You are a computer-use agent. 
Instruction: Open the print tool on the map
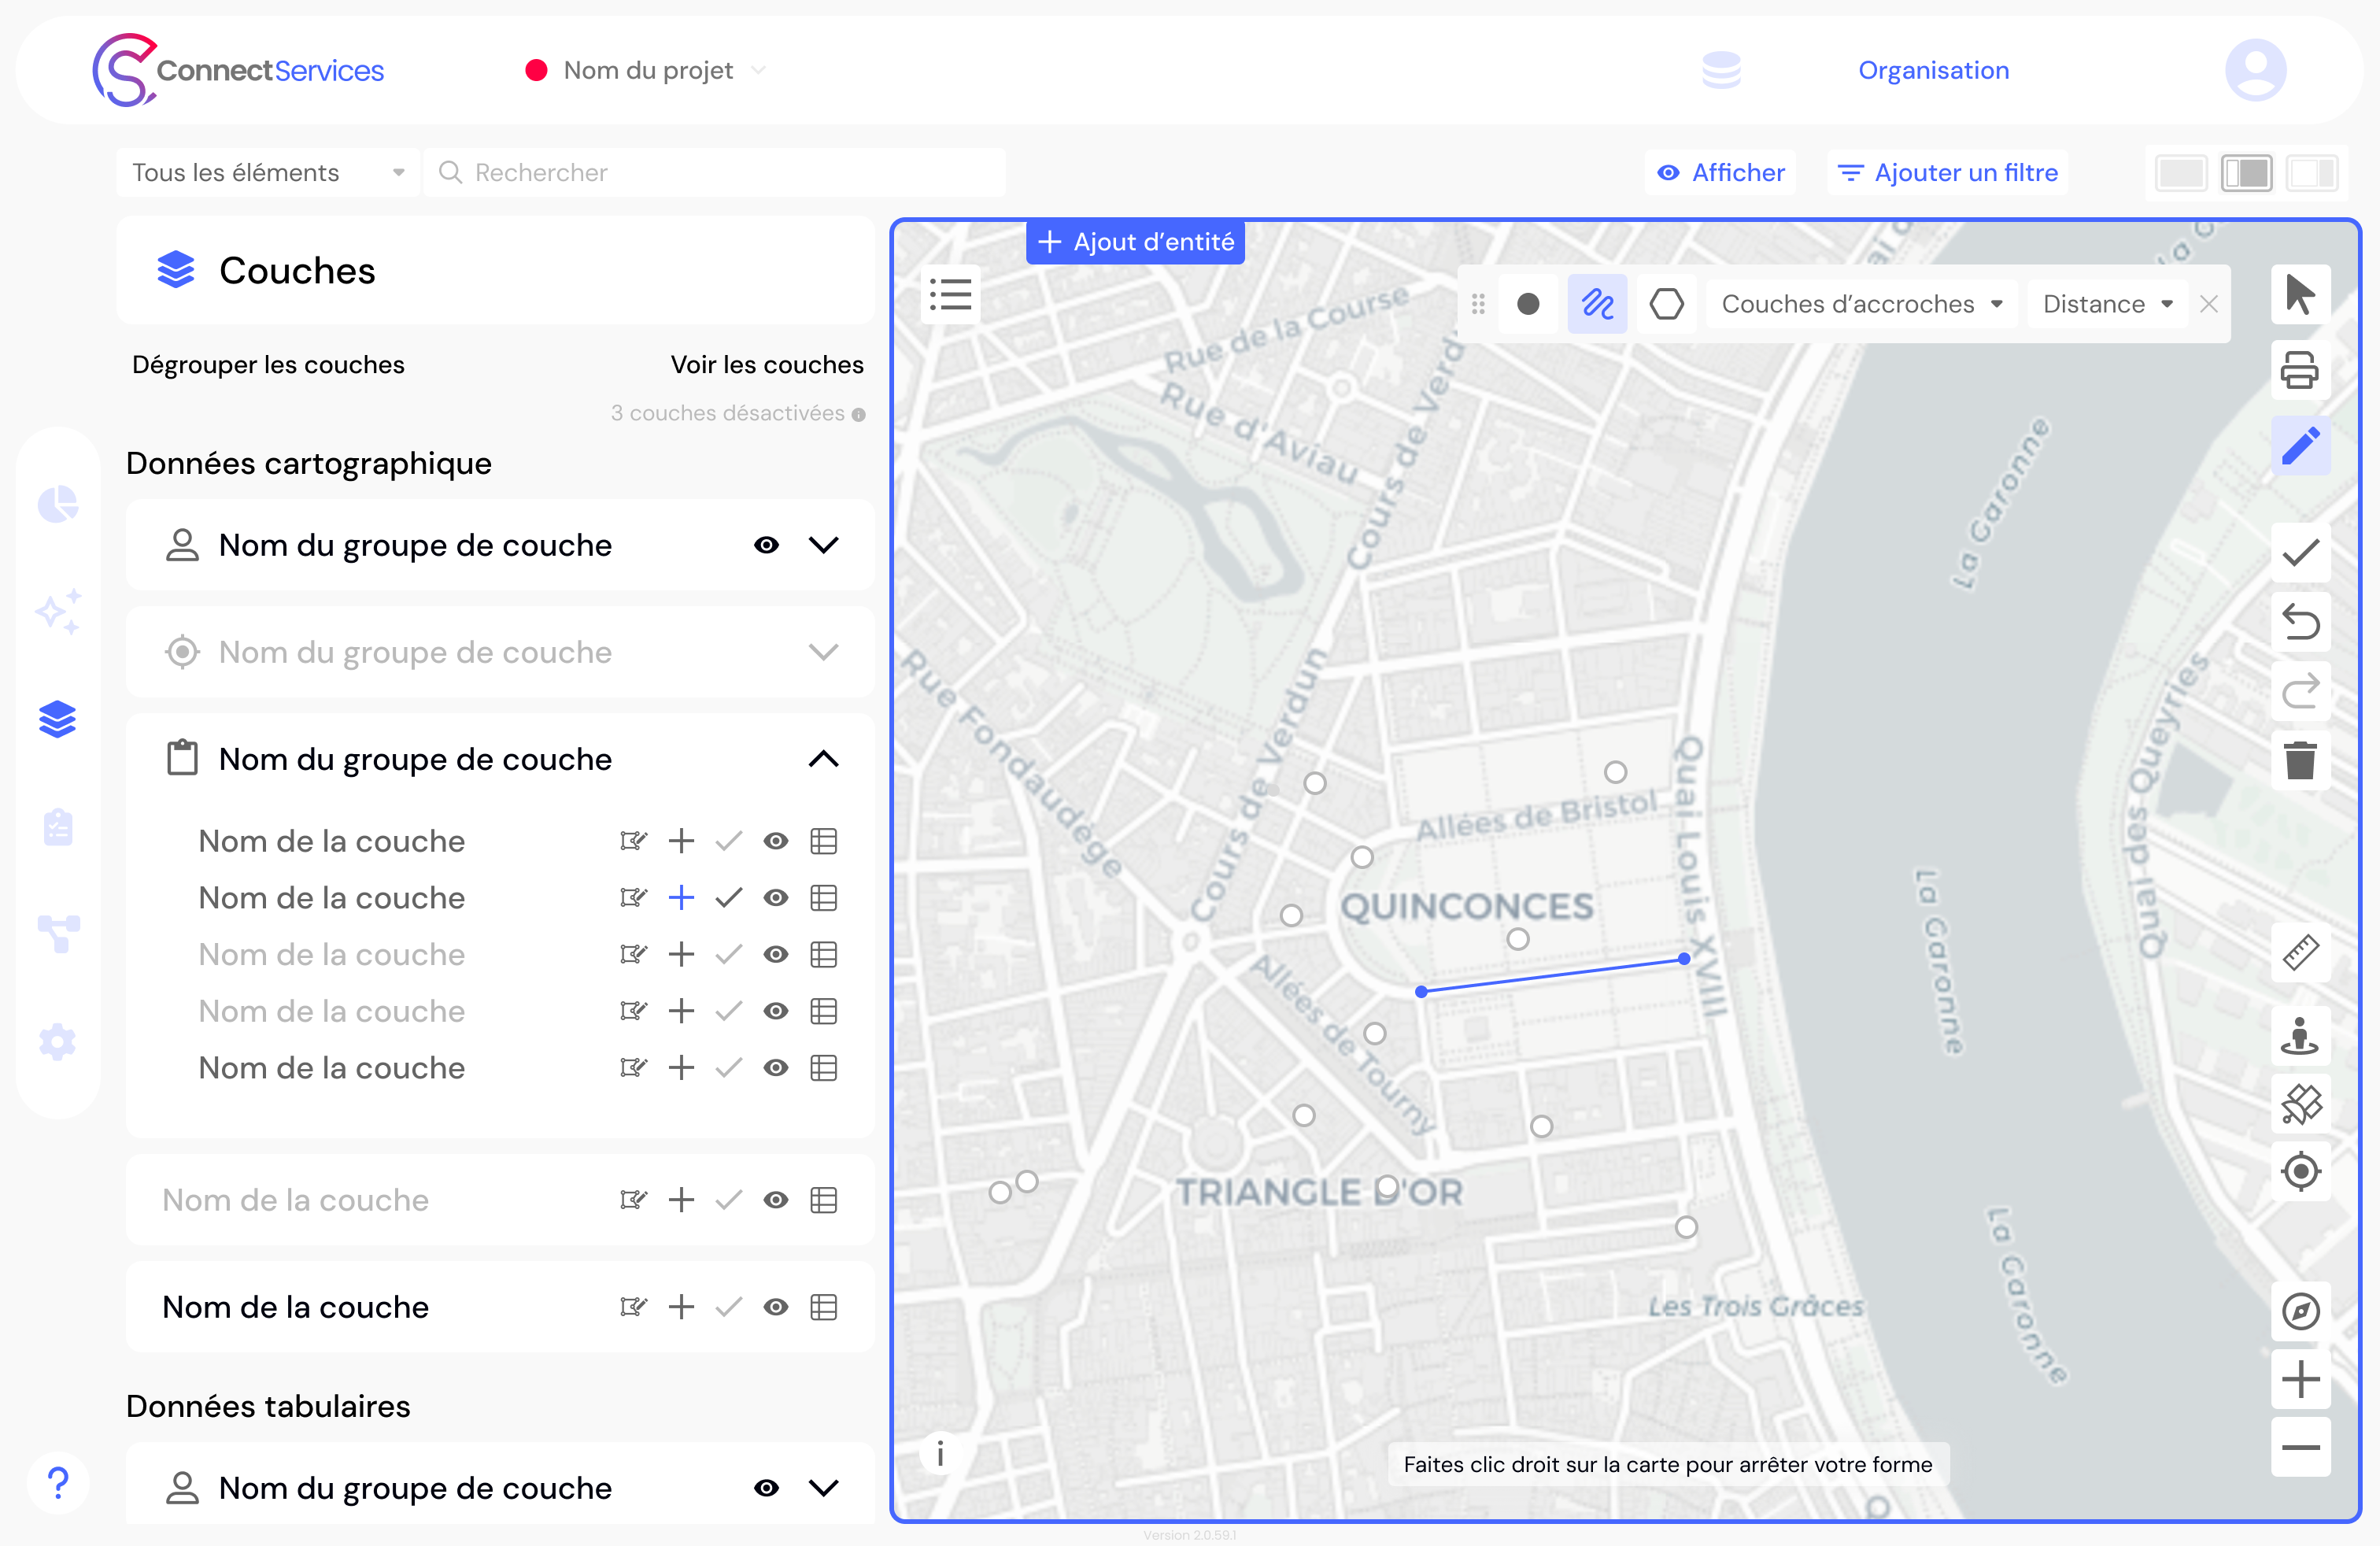tap(2301, 370)
